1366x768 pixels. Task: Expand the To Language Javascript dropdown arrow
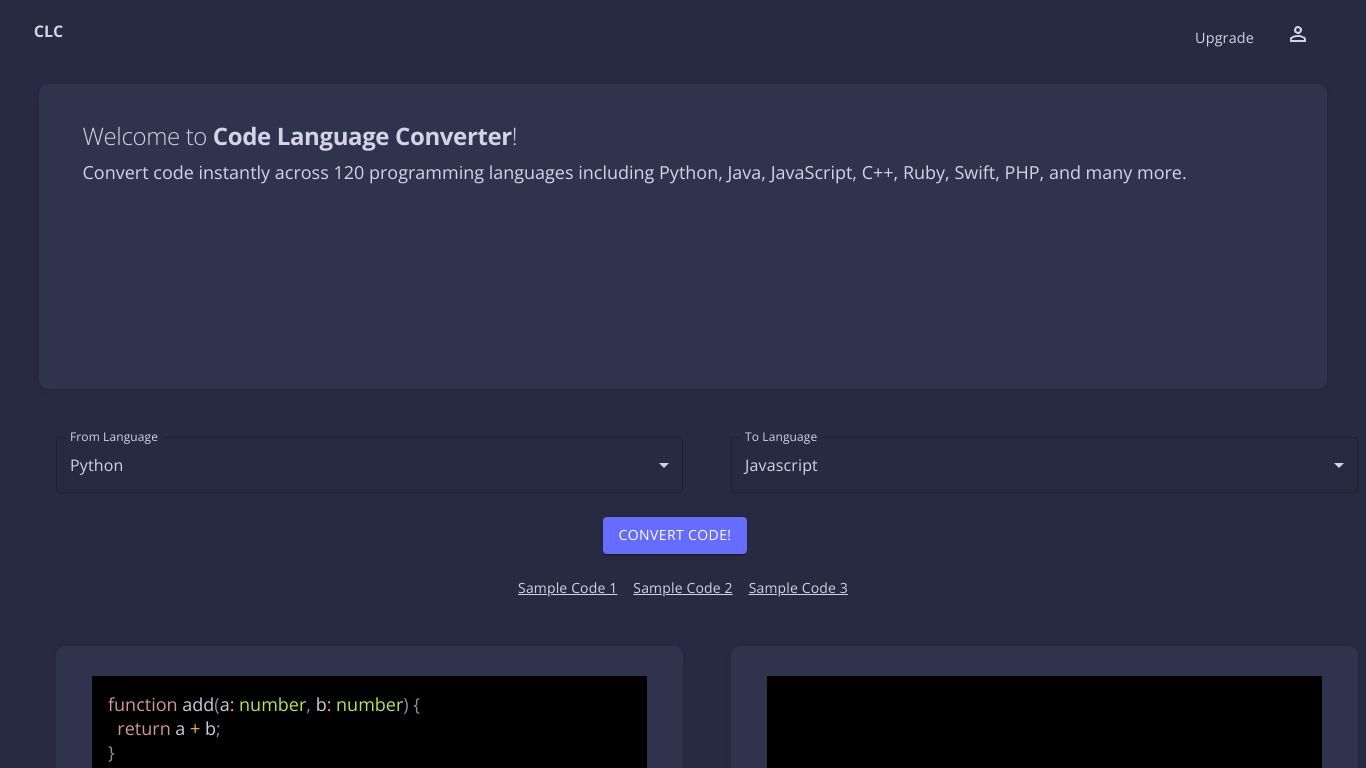[x=1338, y=465]
